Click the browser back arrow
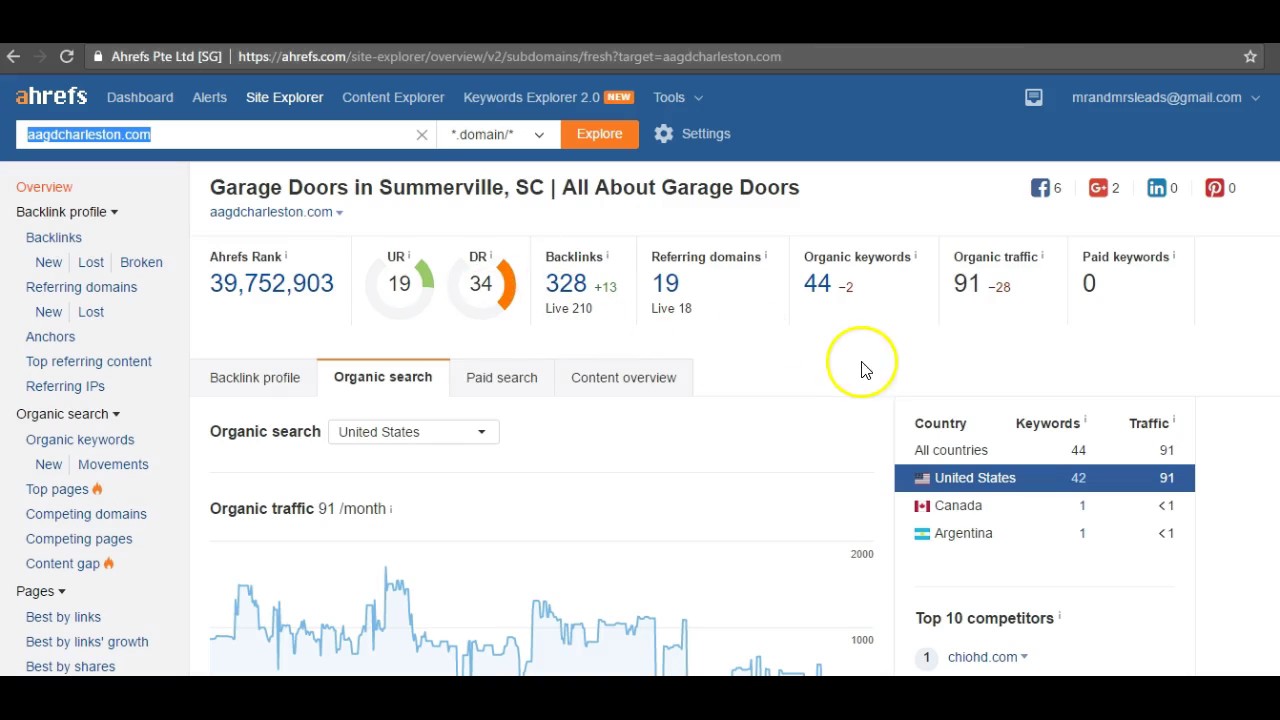 pos(13,57)
